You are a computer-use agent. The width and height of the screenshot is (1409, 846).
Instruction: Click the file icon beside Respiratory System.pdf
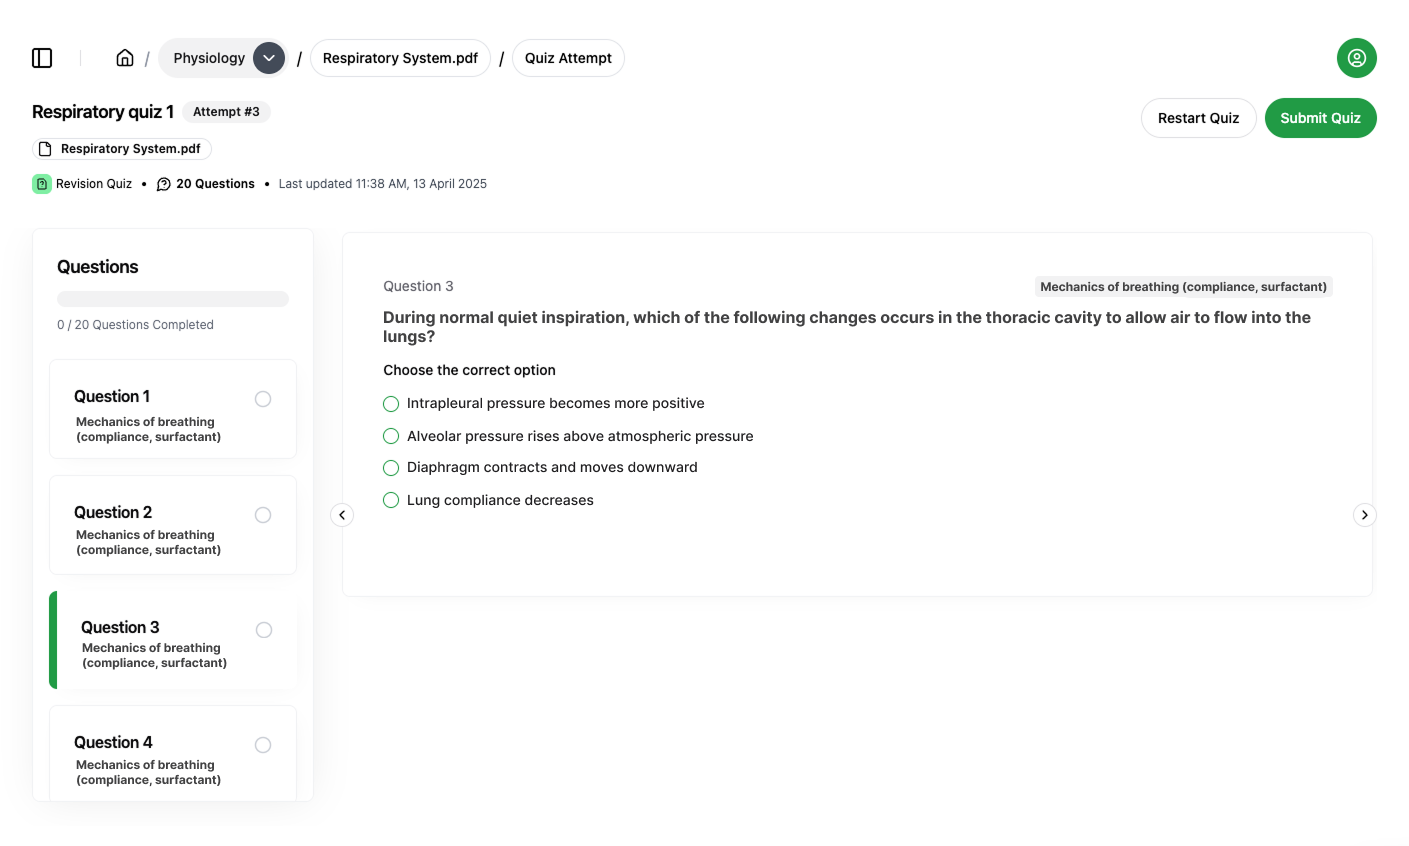(45, 149)
